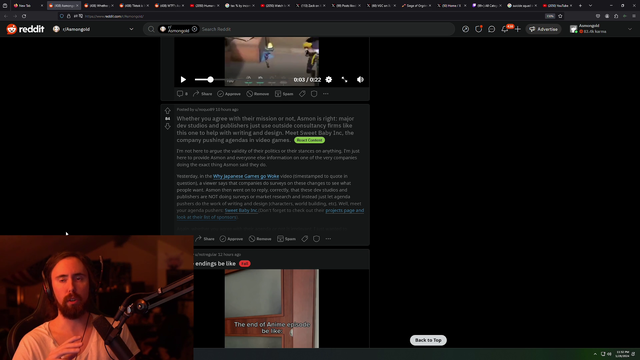Open the more options ellipsis on video post
Image resolution: width=640 pixels, height=360 pixels.
326,94
